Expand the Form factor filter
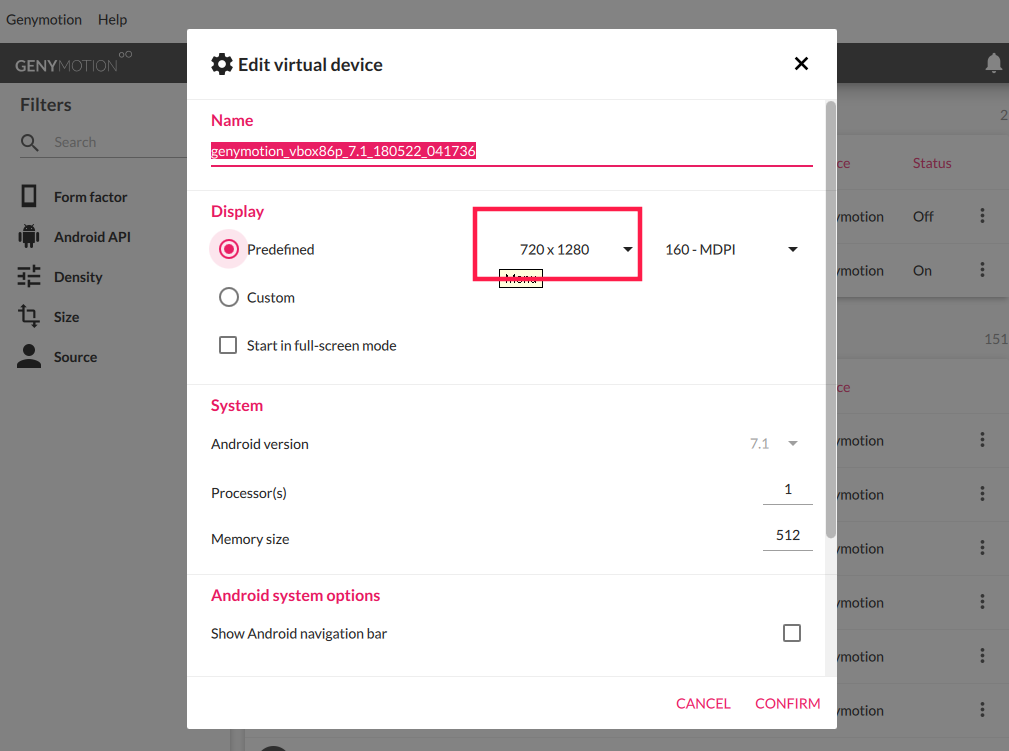Viewport: 1009px width, 751px height. (90, 197)
